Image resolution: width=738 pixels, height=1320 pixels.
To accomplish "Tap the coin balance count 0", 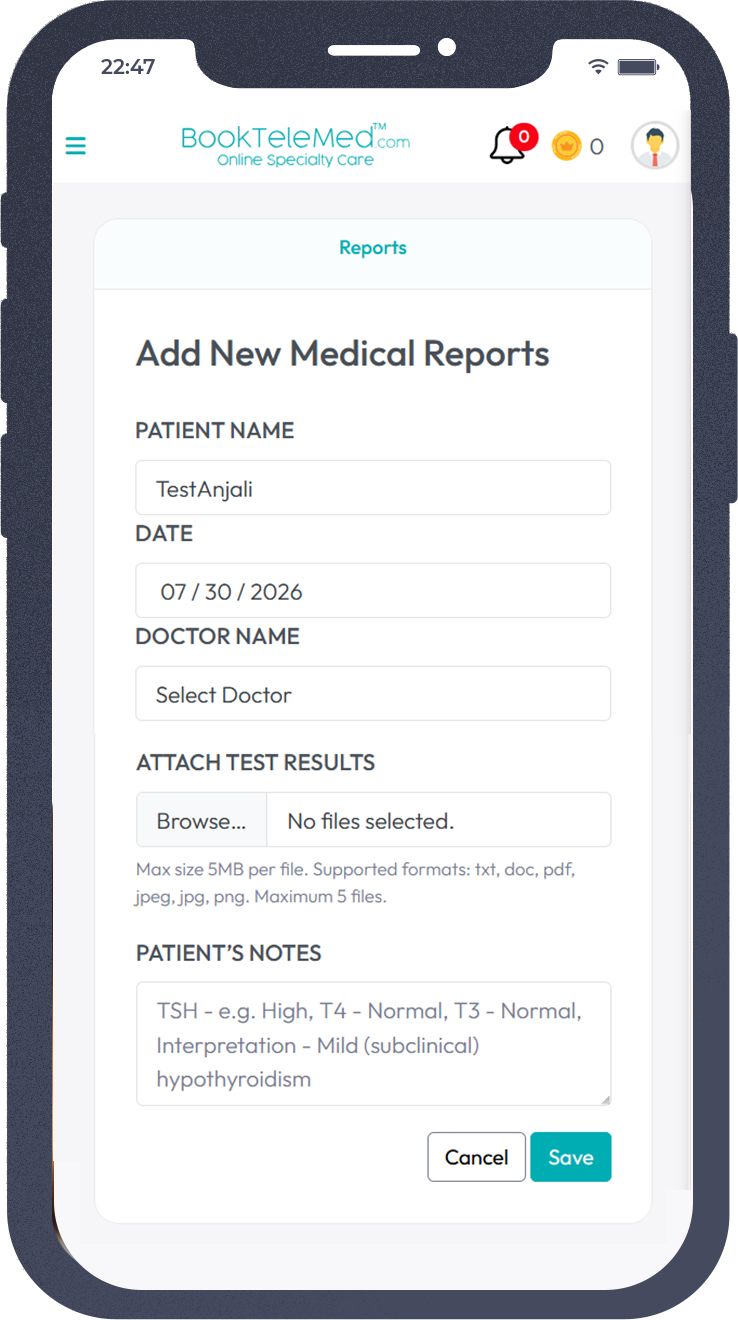I will [x=596, y=147].
